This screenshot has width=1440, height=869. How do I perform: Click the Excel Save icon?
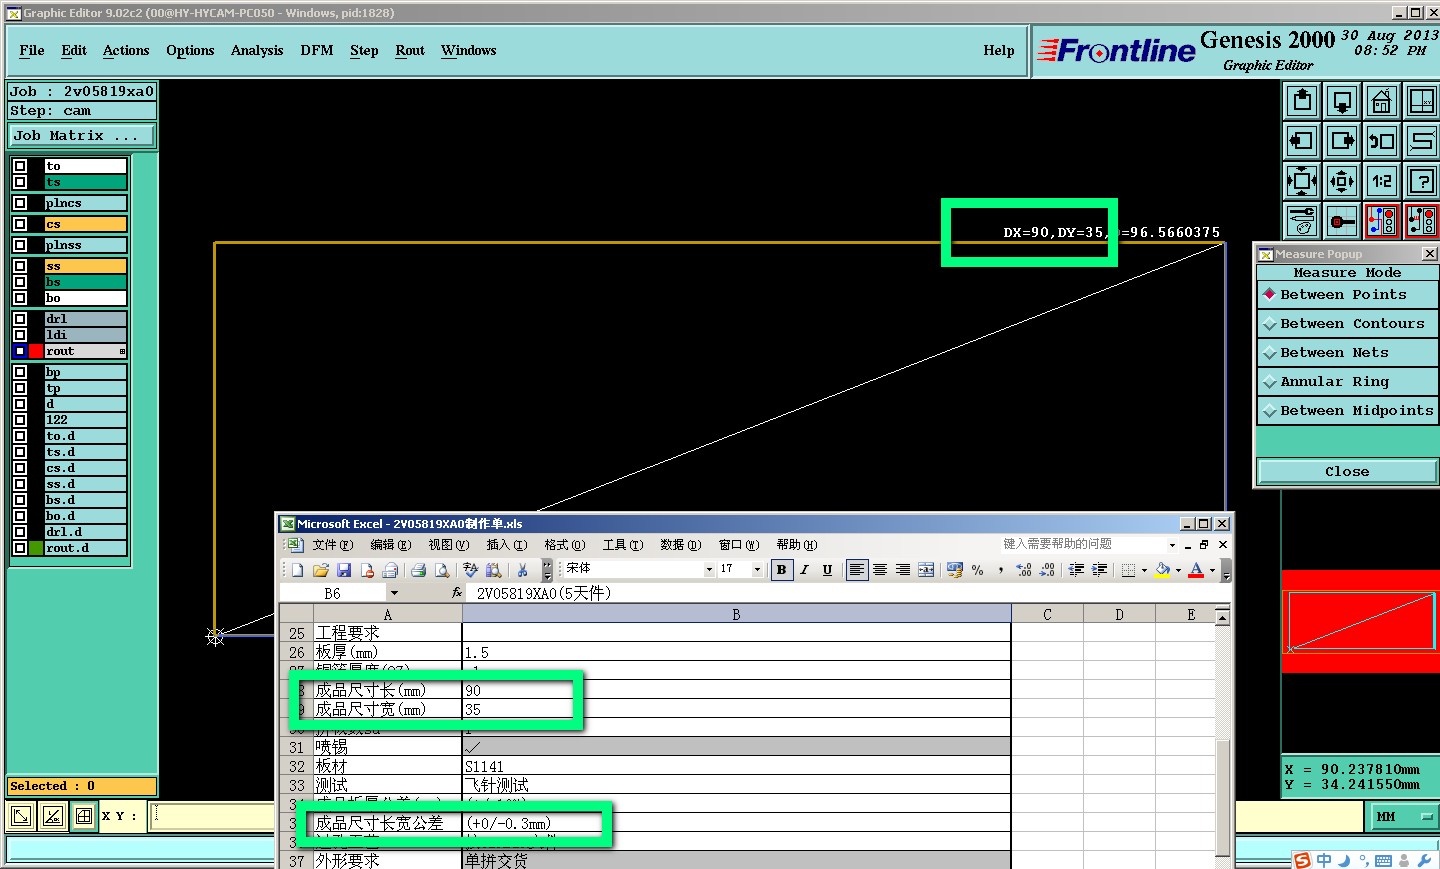(x=344, y=570)
